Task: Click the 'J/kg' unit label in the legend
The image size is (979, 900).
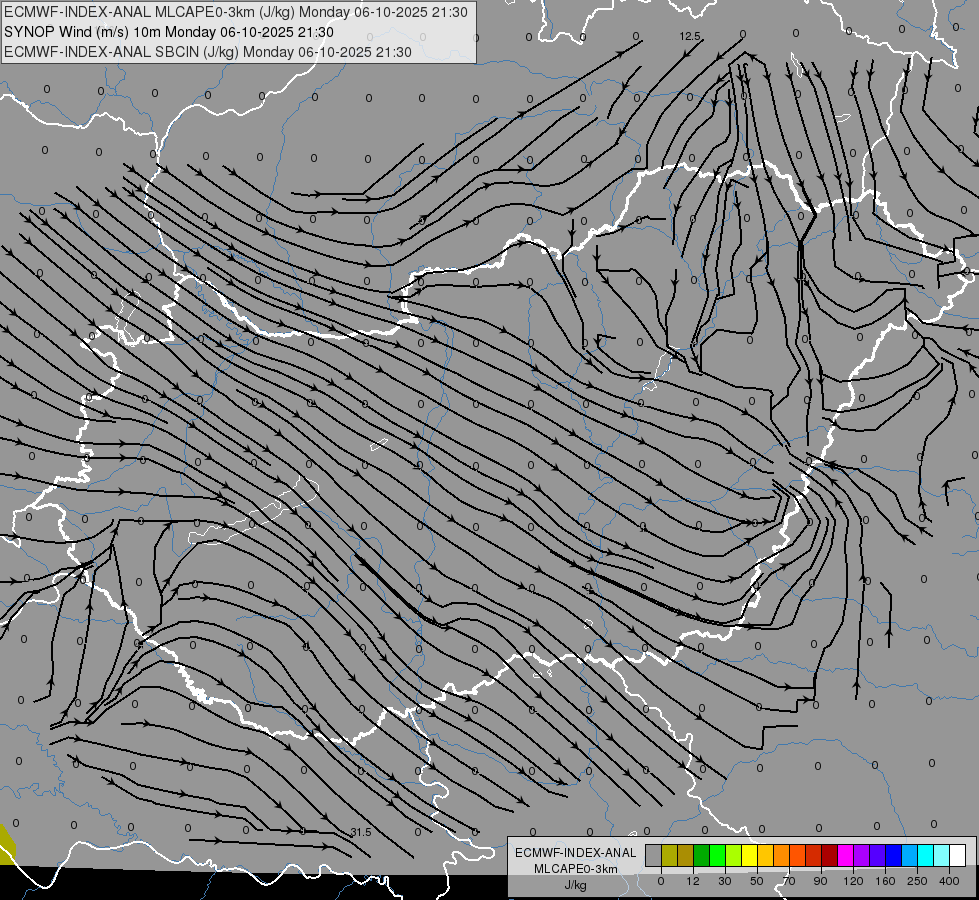Action: [x=576, y=885]
